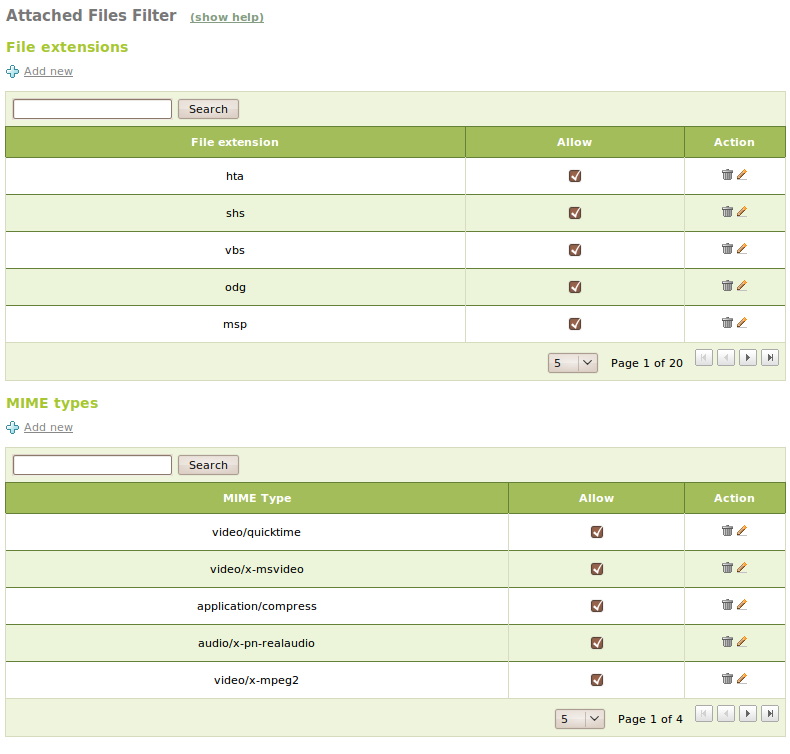Edit the msp extension row
This screenshot has height=754, width=790.
pyautogui.click(x=742, y=323)
